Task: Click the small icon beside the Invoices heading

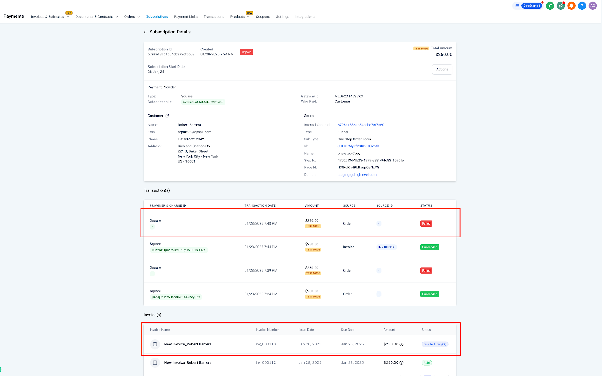Action: tap(159, 315)
